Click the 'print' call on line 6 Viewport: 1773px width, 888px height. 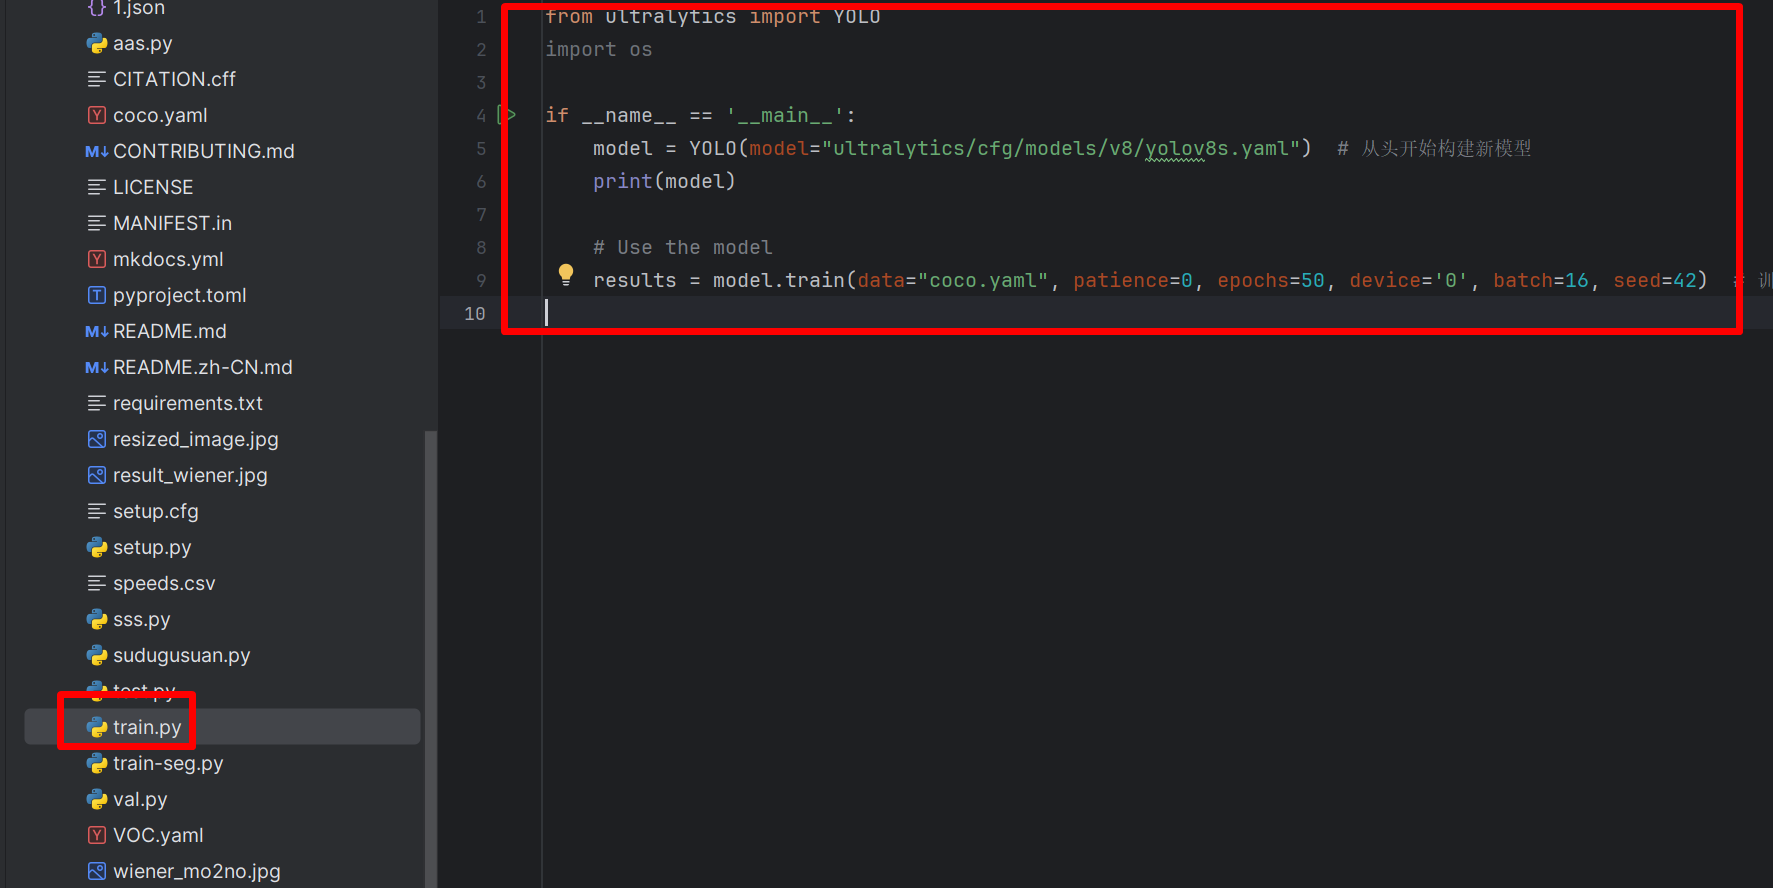click(x=622, y=181)
